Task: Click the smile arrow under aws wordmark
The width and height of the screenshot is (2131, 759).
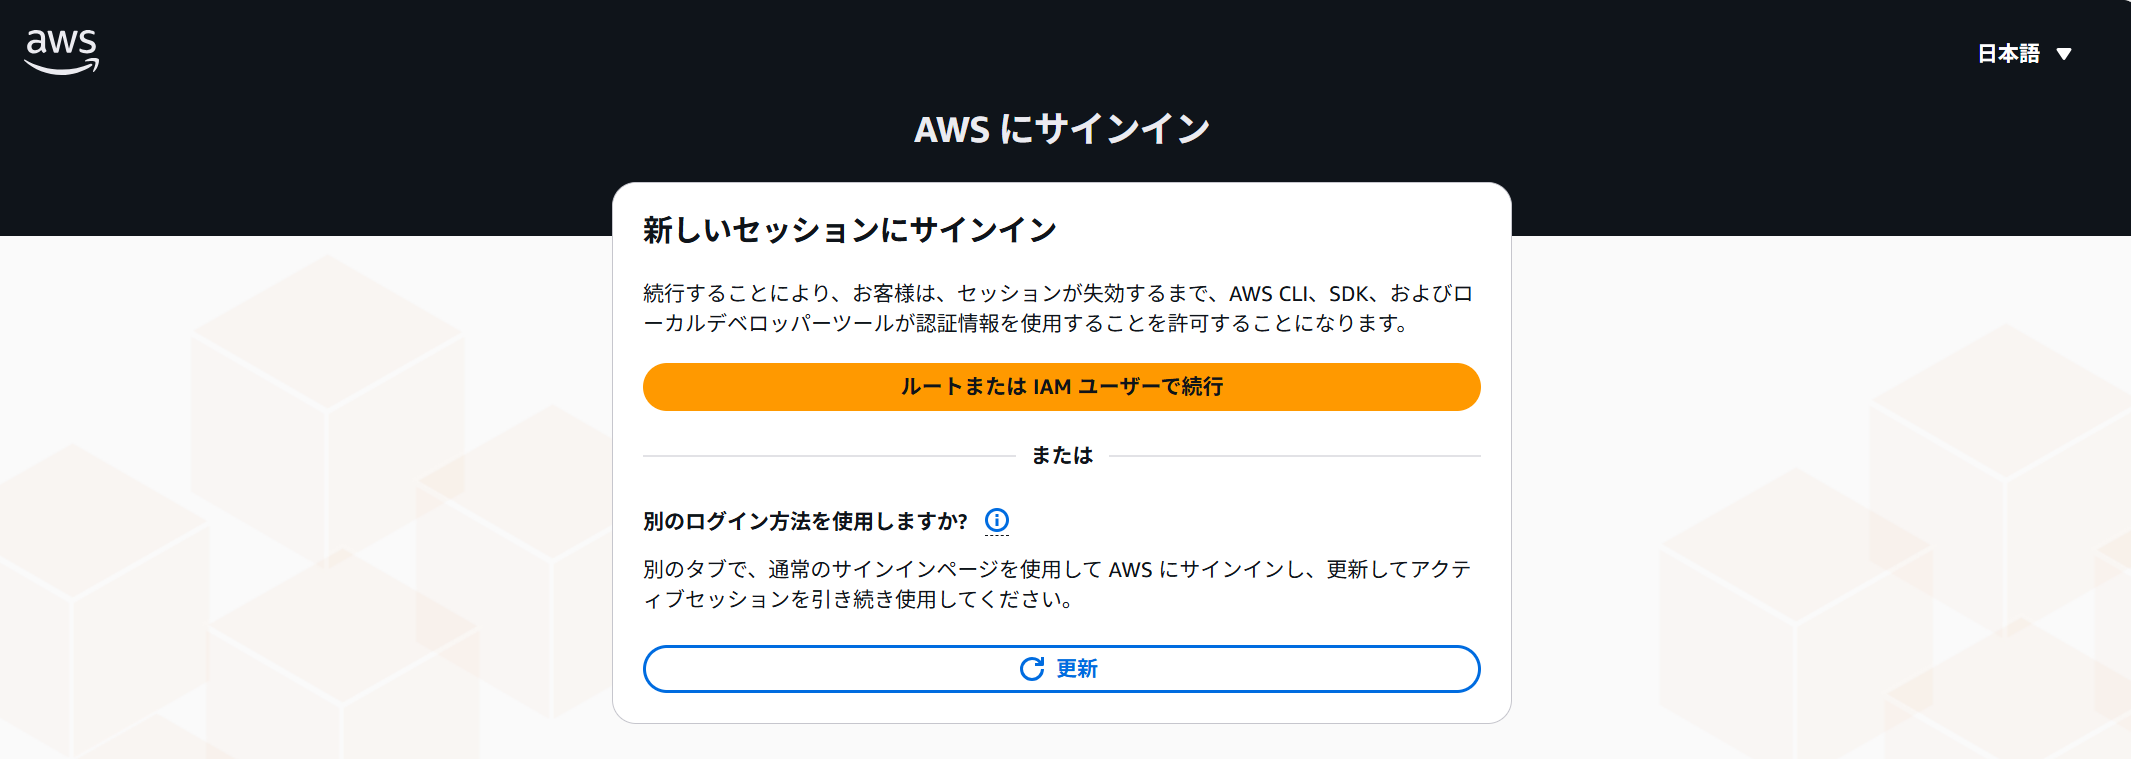Action: 61,67
